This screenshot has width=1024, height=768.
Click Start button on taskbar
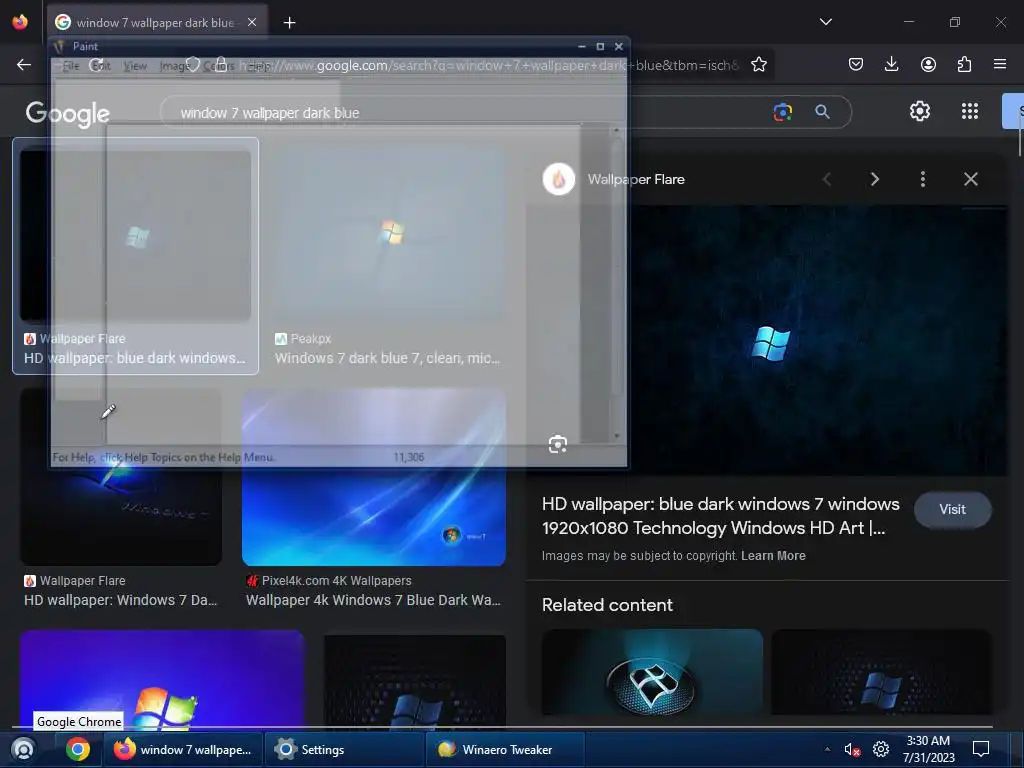(x=24, y=750)
